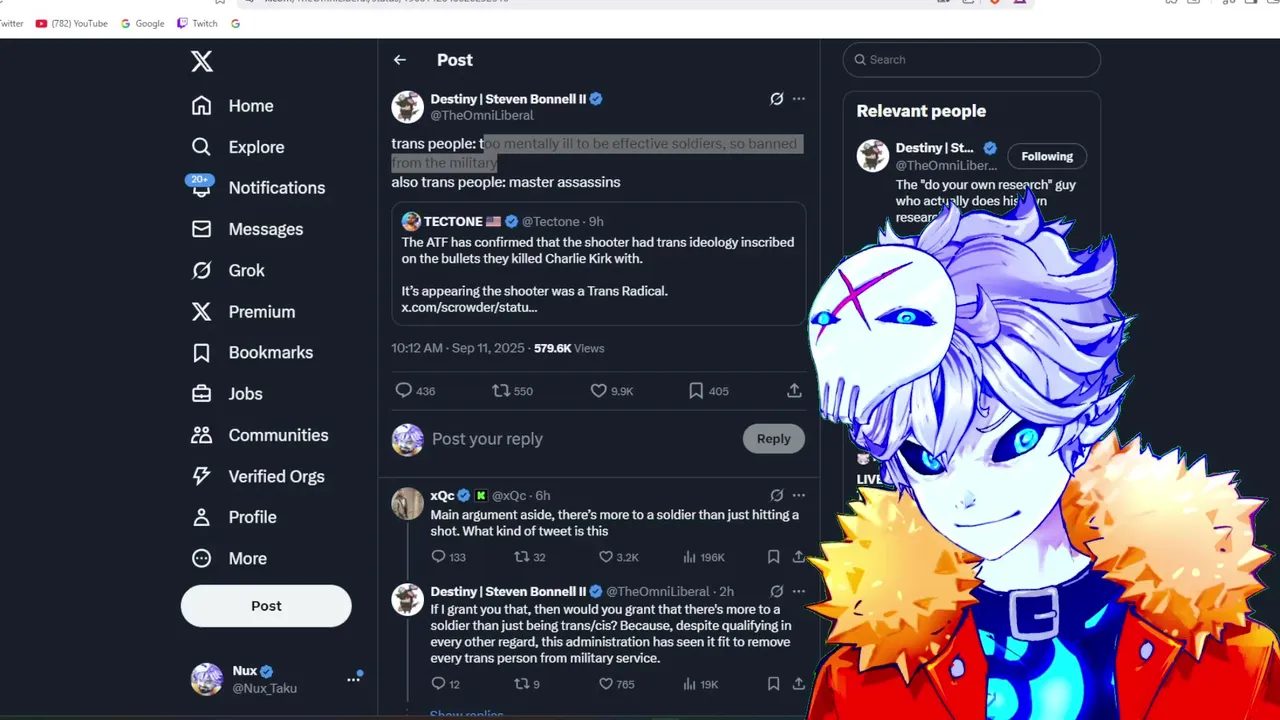Click the Reply button

coord(773,439)
